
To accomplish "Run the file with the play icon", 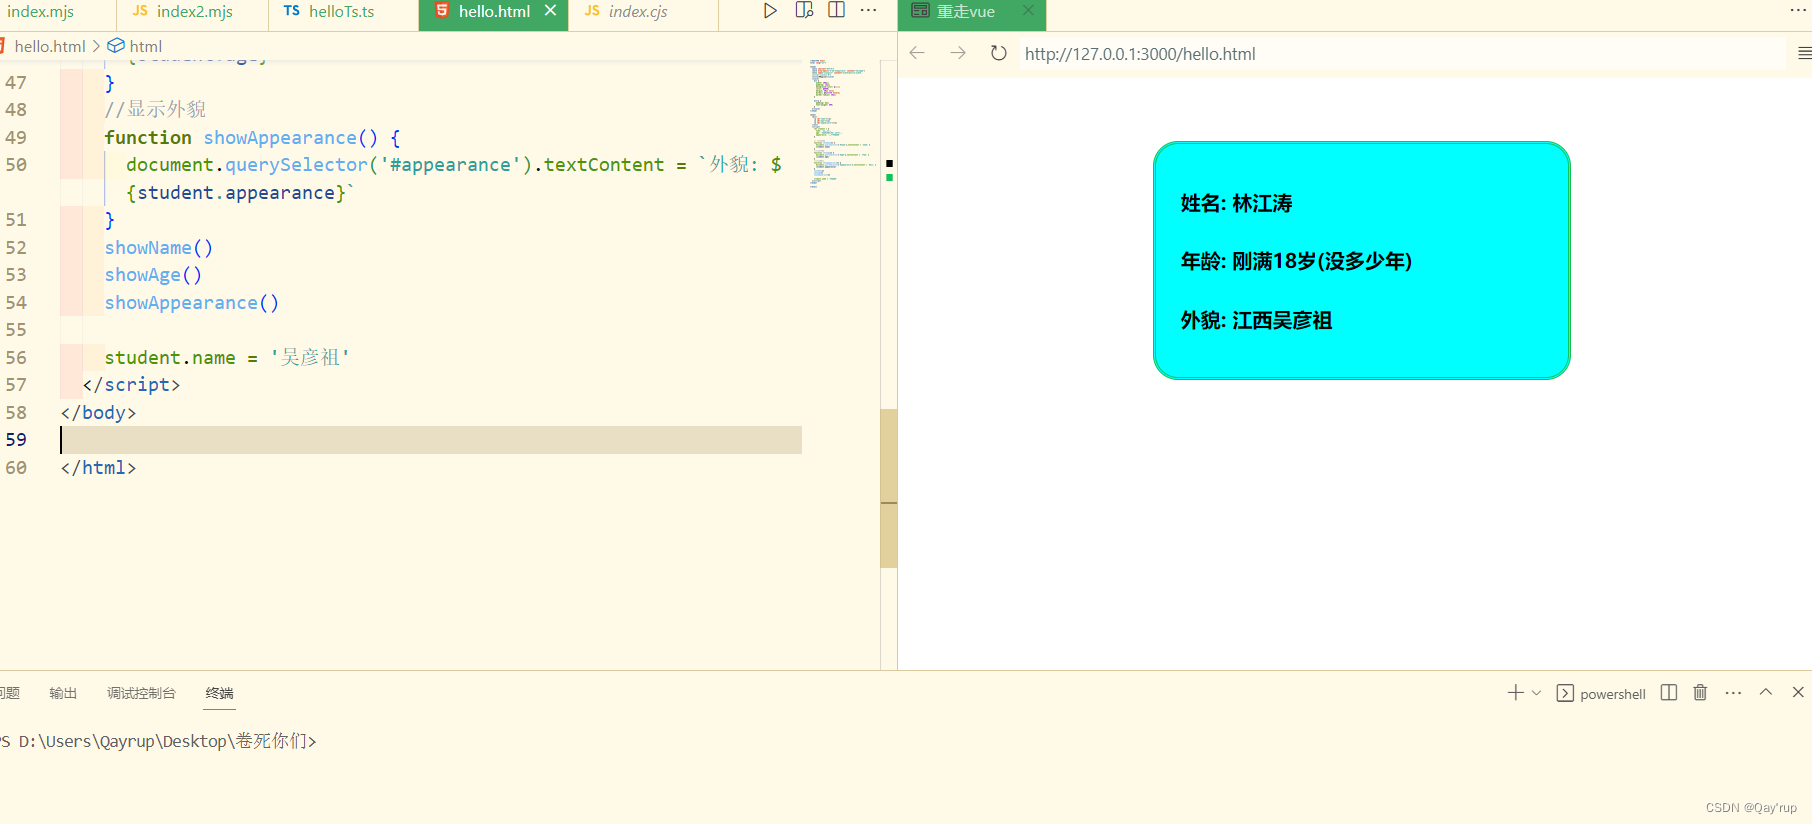I will [770, 11].
